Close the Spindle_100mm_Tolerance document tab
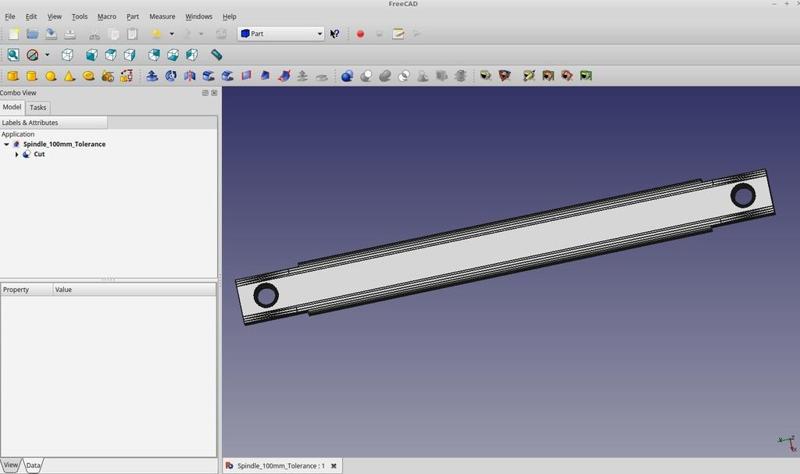The width and height of the screenshot is (800, 474). point(334,466)
